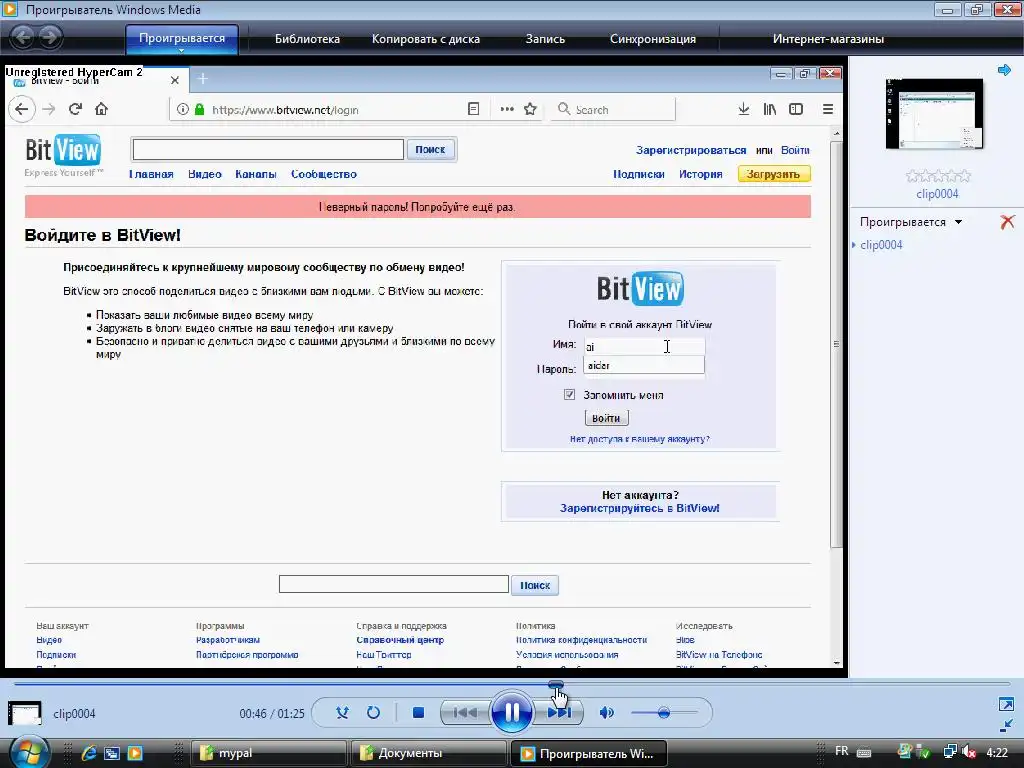Open Сообщество navigation link
Viewport: 1024px width, 768px height.
coord(324,174)
